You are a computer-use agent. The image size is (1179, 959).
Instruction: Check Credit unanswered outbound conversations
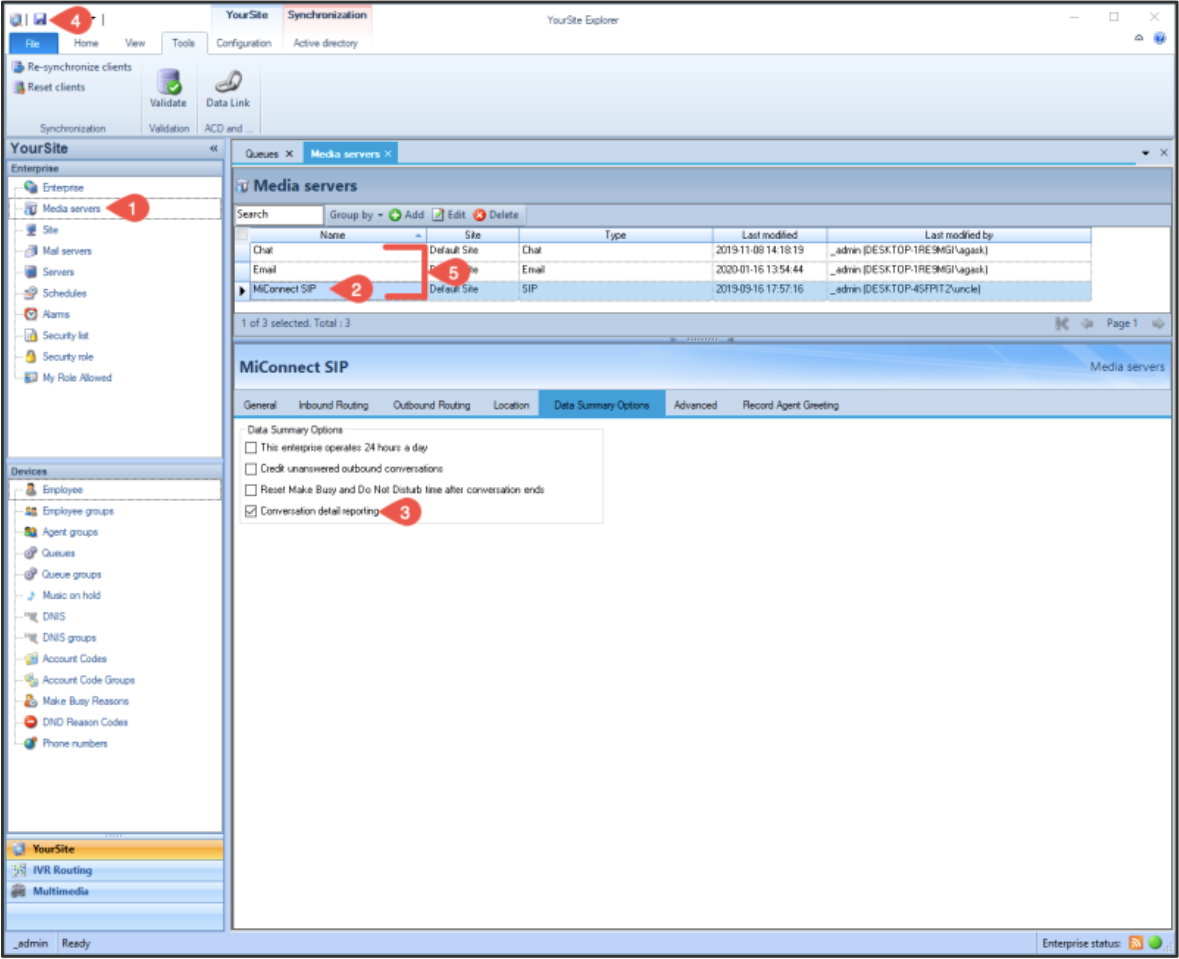pyautogui.click(x=251, y=468)
